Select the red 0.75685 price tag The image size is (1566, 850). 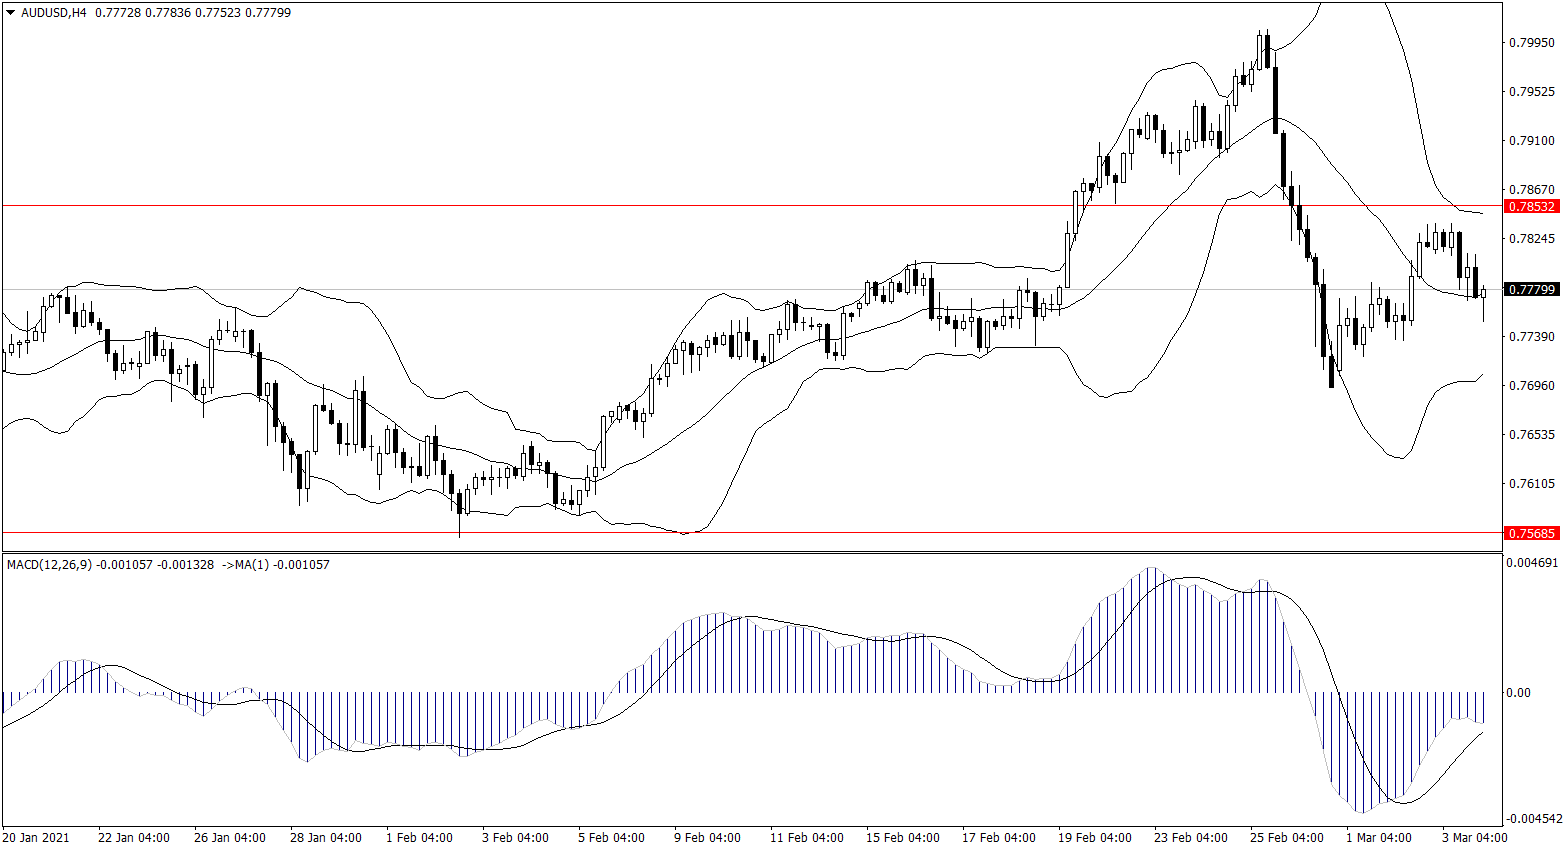click(1531, 533)
